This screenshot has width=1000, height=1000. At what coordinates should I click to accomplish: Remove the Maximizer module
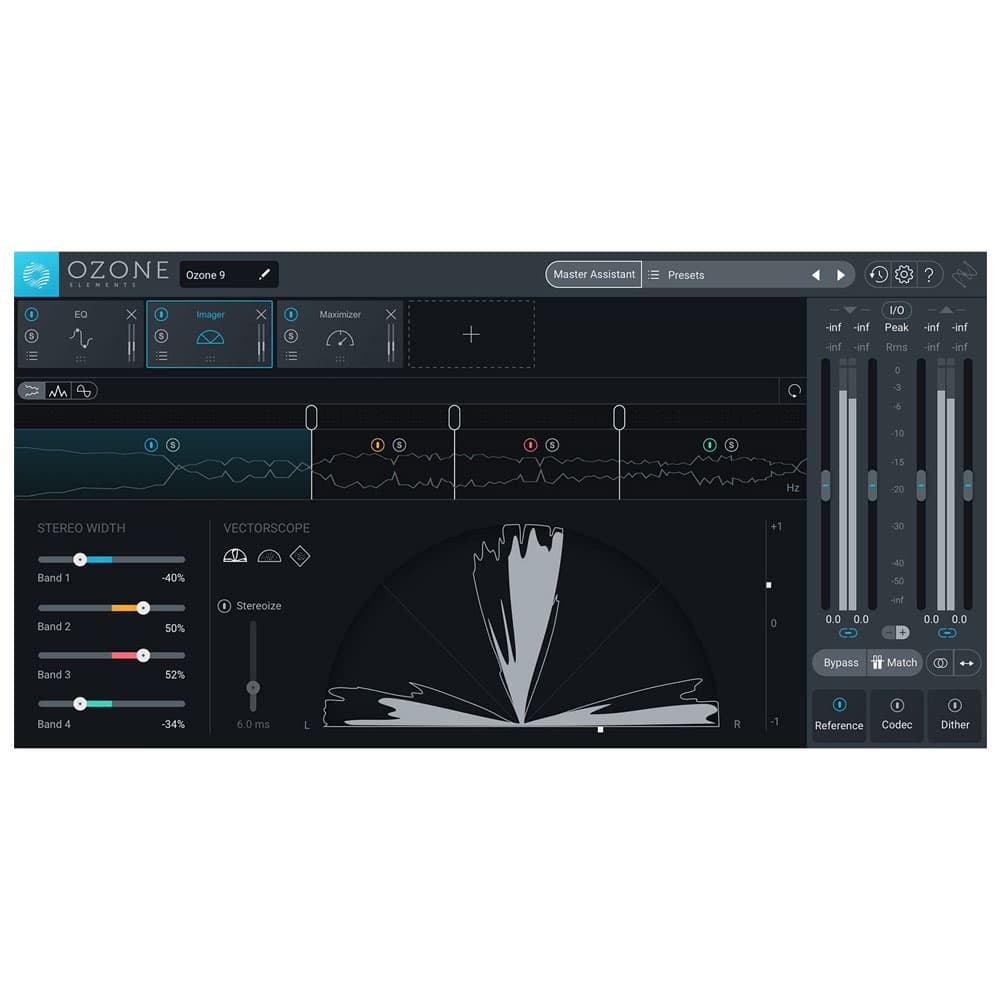[391, 314]
